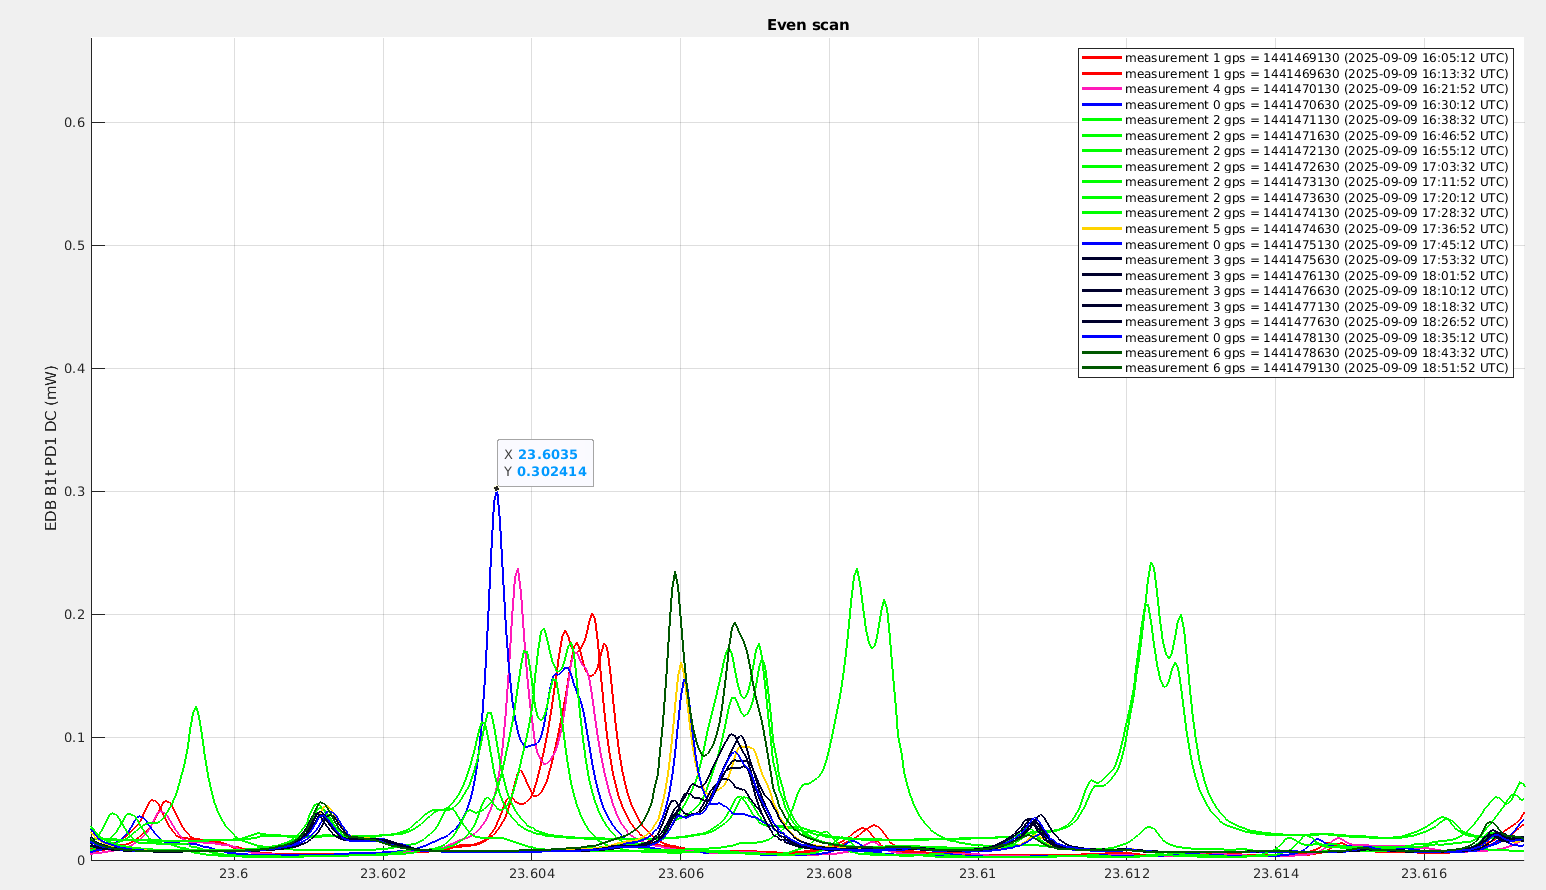This screenshot has height=890, width=1546.
Task: Click legend entry gps = 1441473130 (17:11:52 UTC)
Action: coord(1295,182)
